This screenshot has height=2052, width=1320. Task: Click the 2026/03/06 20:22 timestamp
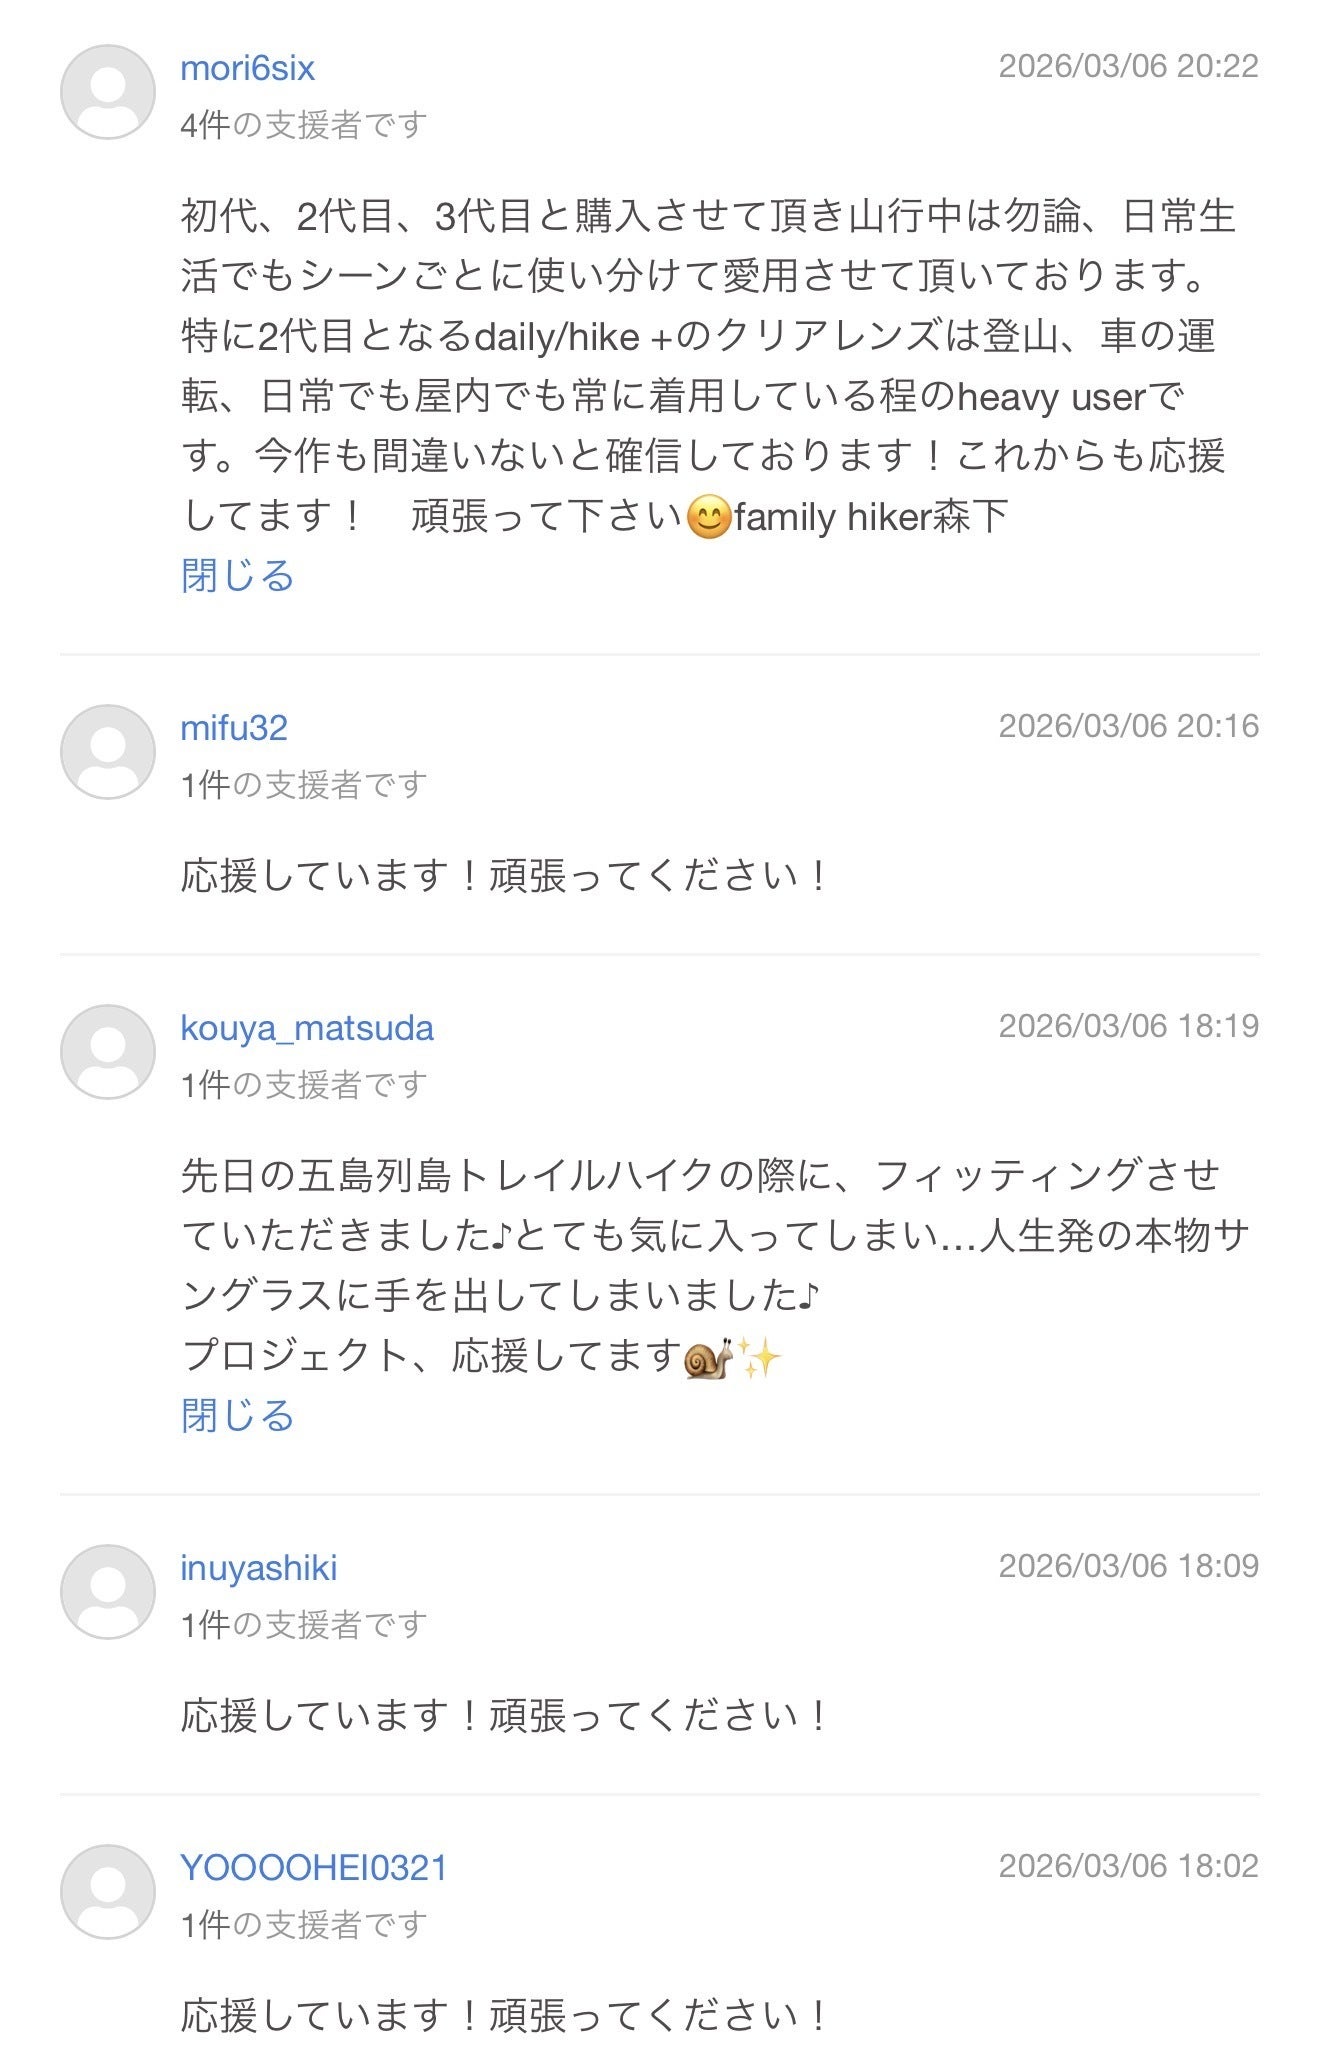click(x=1128, y=66)
